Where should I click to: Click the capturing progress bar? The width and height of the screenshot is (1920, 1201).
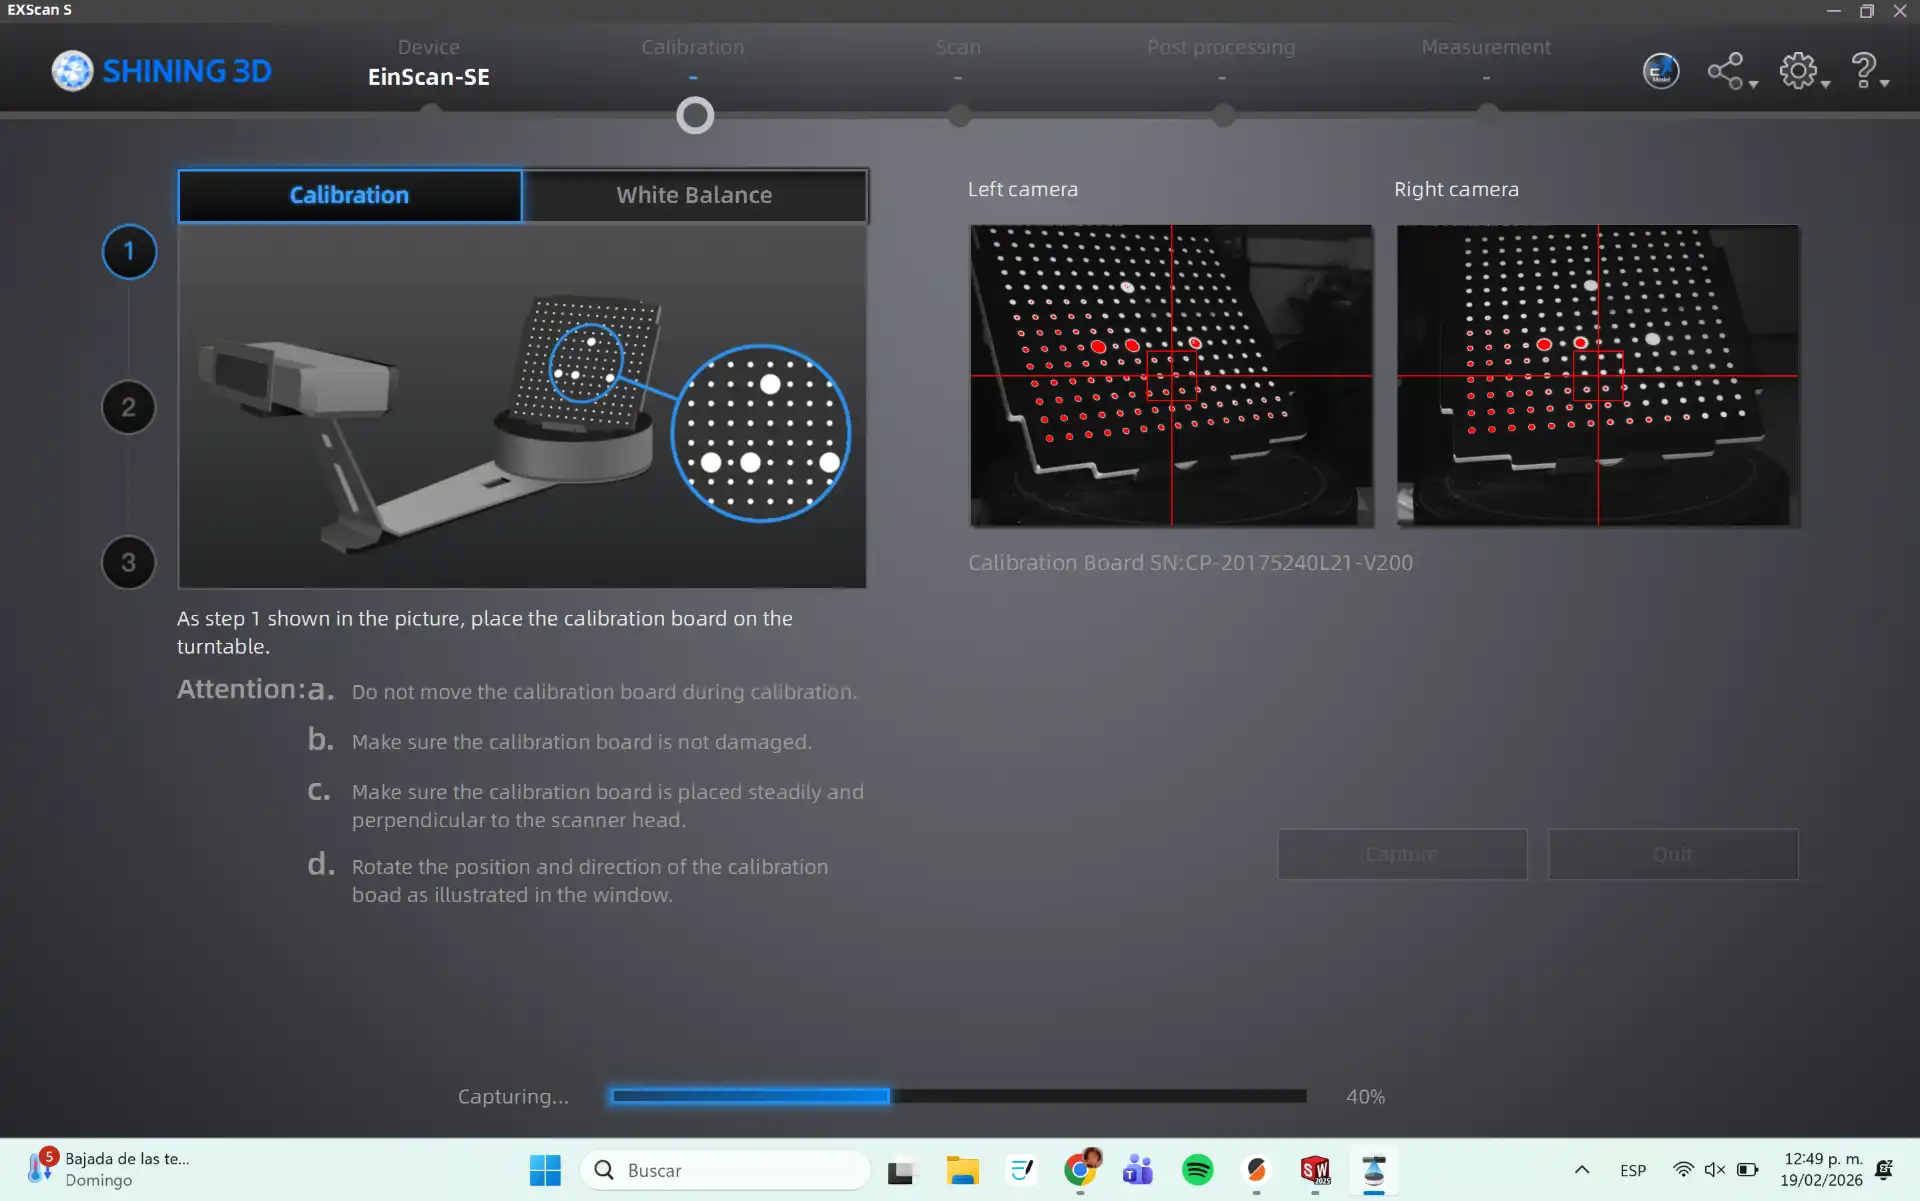tap(958, 1096)
